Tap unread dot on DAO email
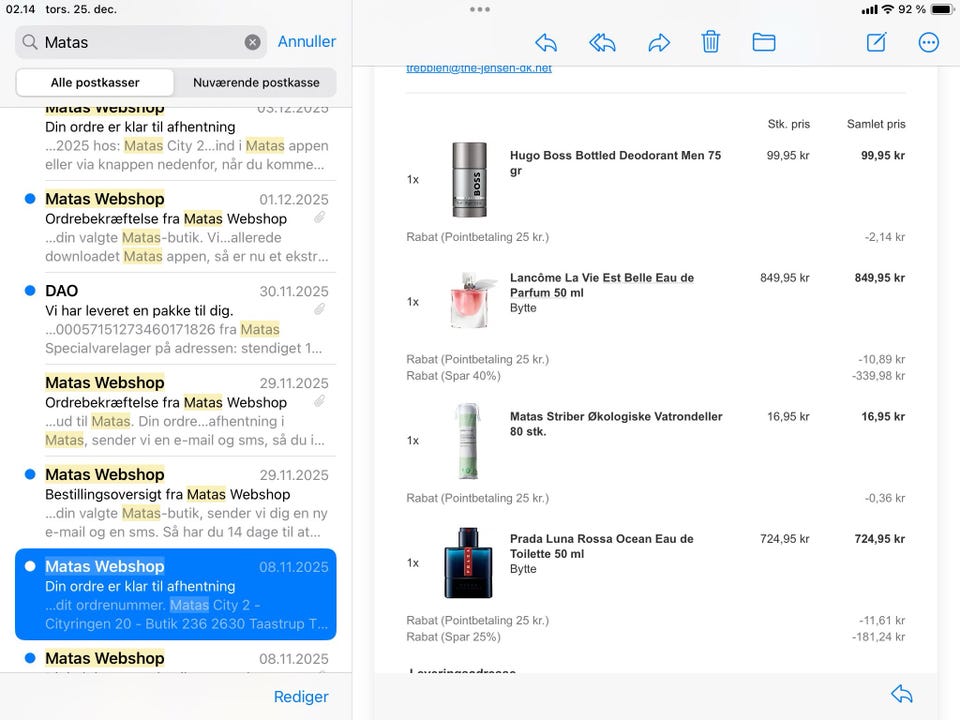 pyautogui.click(x=29, y=290)
